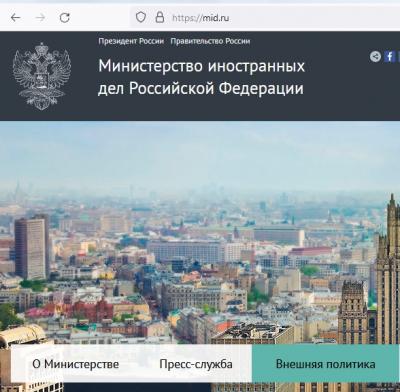
Task: Open the О Министерстве menu item
Action: coord(76,364)
